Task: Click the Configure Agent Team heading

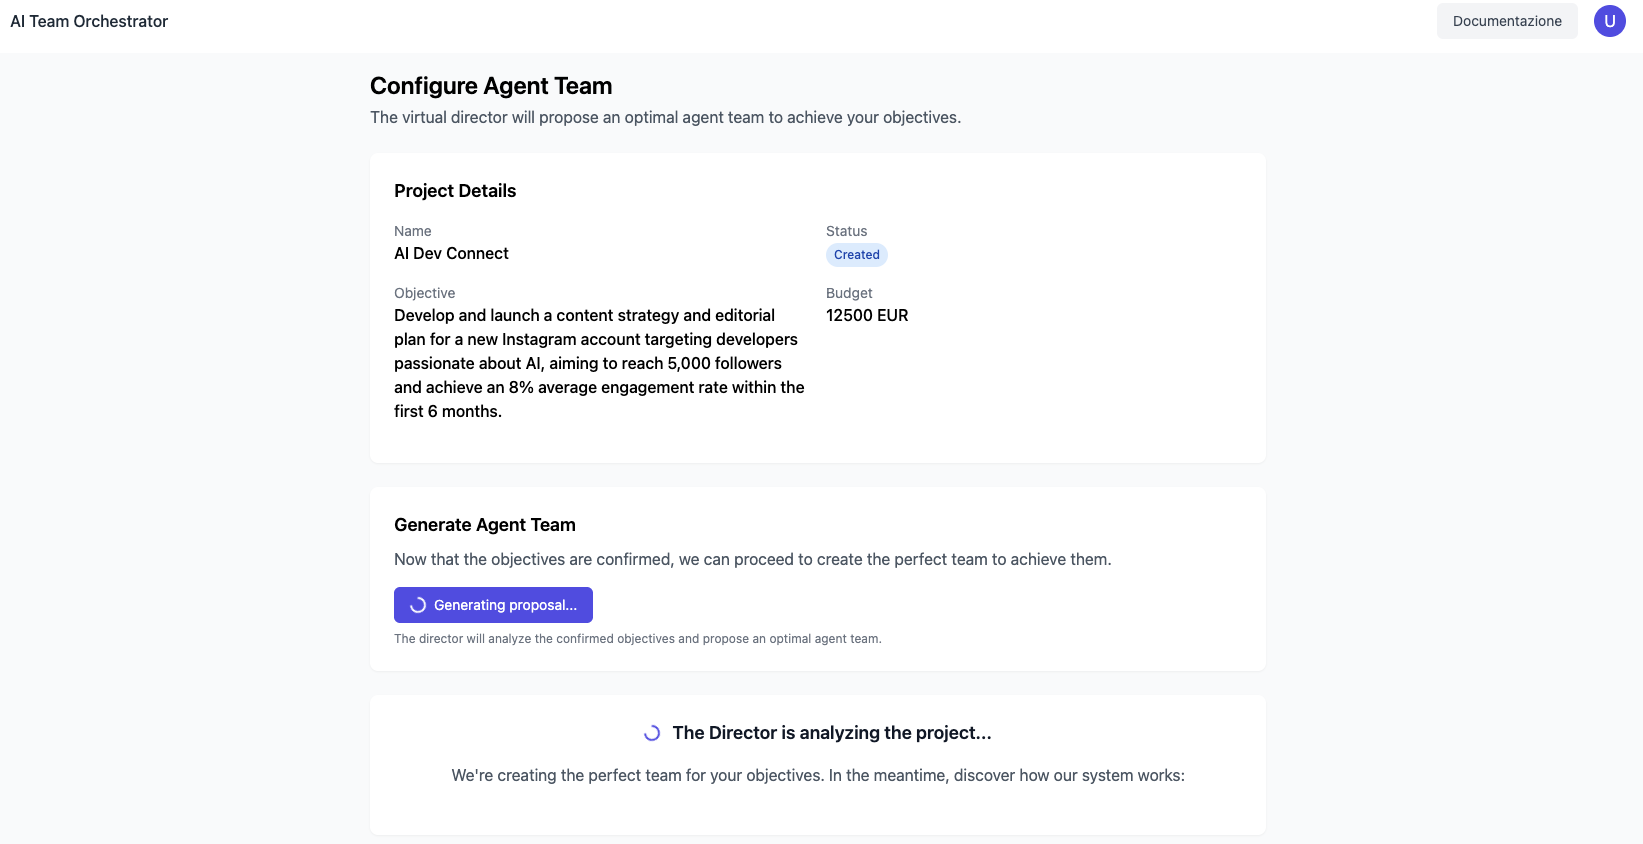Action: coord(491,86)
